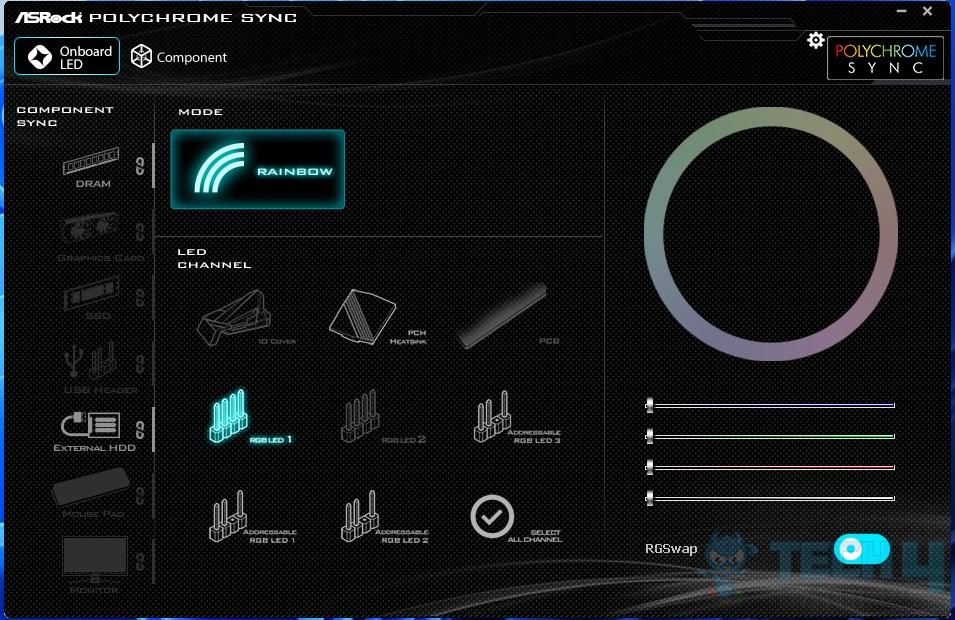
Task: Click the COMPONENT SYNC heading
Action: pyautogui.click(x=65, y=116)
